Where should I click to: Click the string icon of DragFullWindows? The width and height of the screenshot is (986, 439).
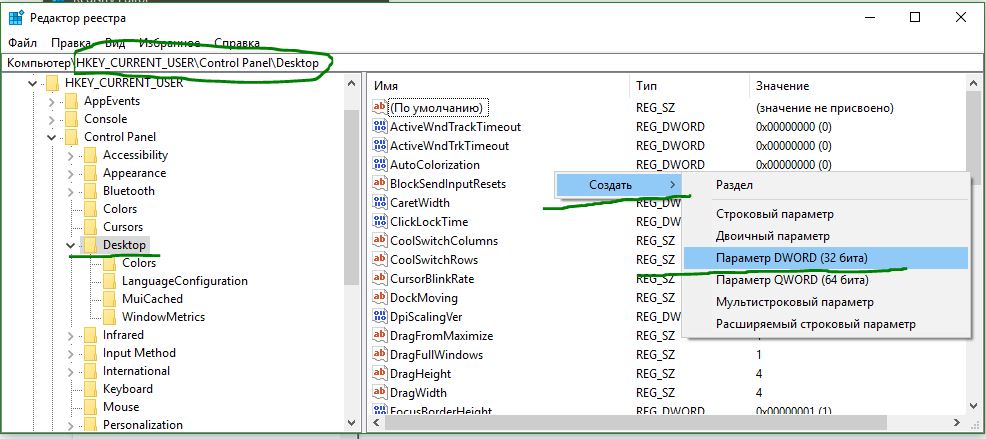click(380, 355)
